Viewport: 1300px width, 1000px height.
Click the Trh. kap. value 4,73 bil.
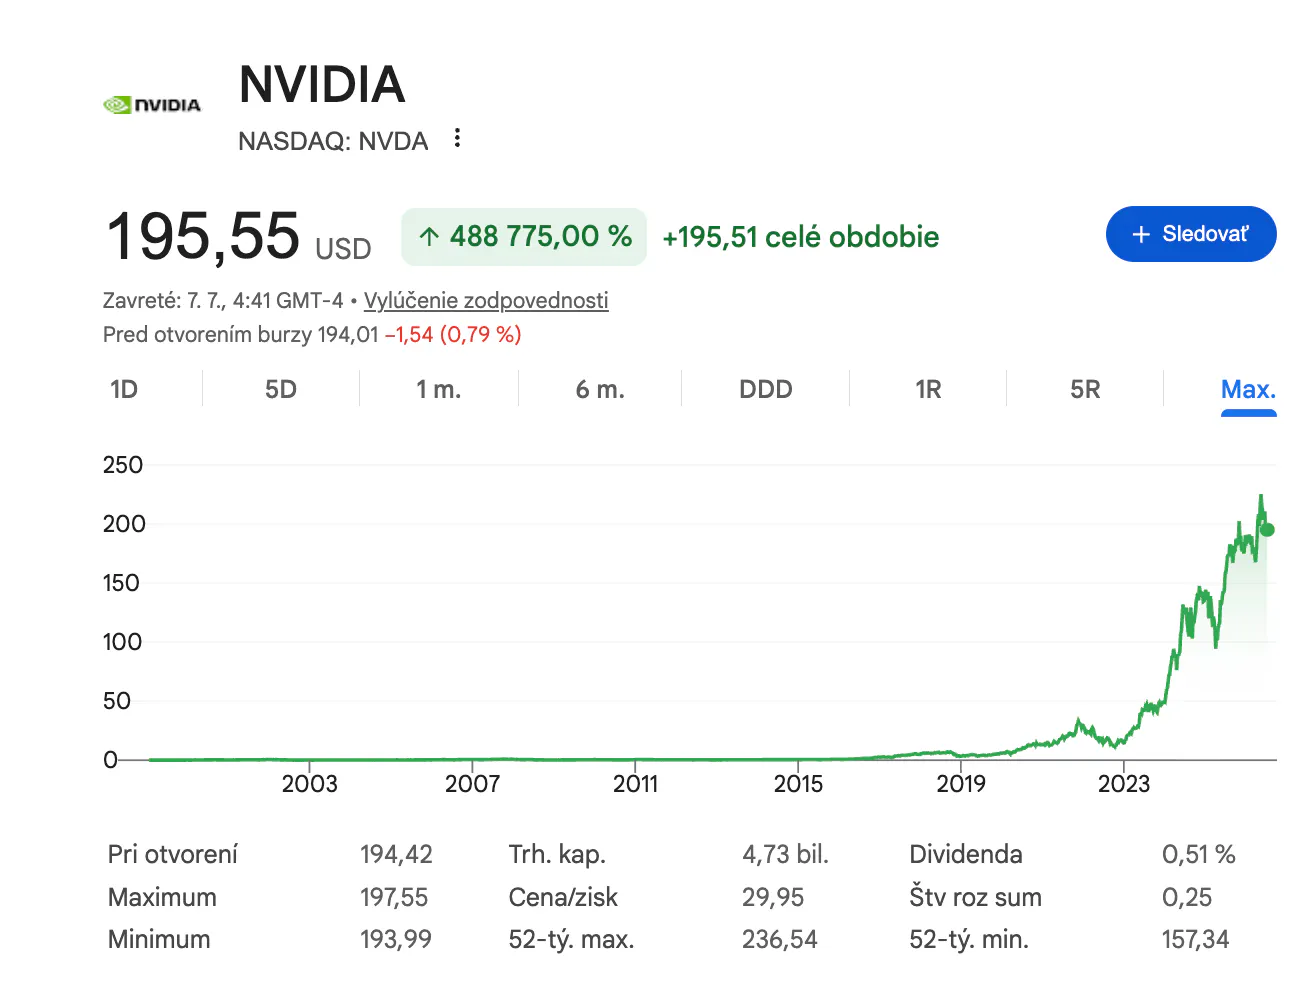[x=785, y=854]
